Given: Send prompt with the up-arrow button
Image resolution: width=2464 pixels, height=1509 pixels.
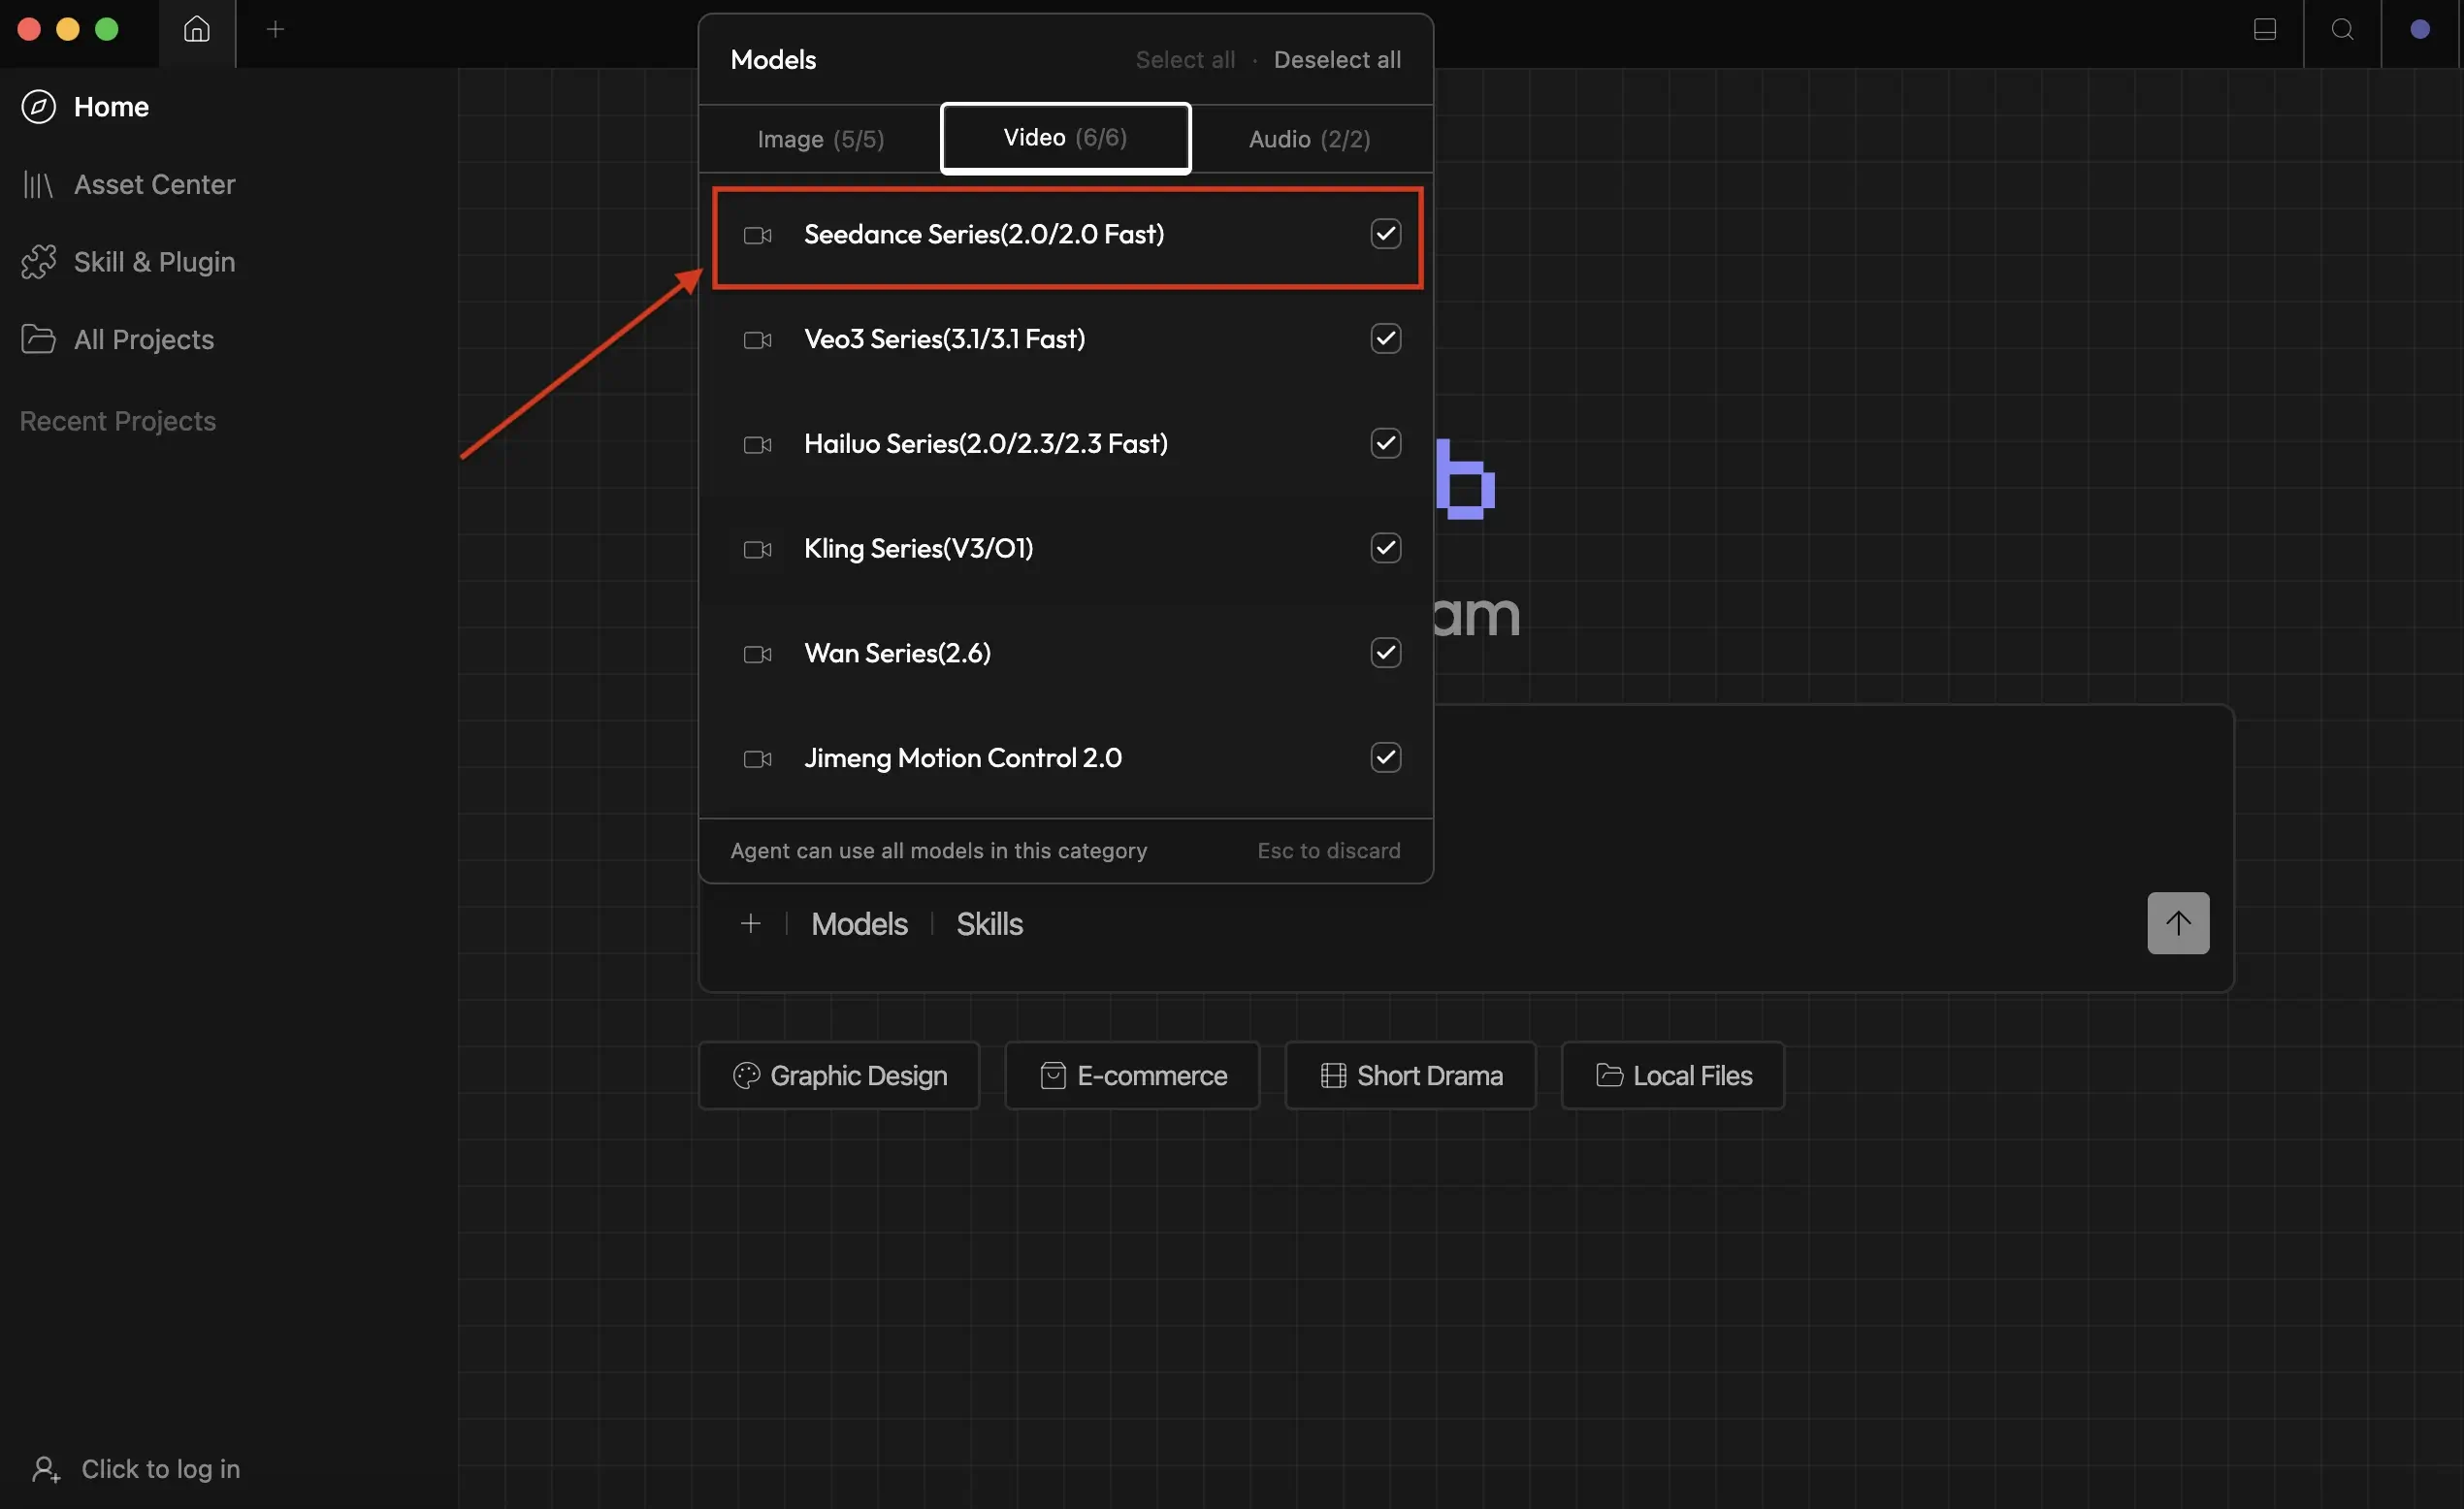Looking at the screenshot, I should [2178, 923].
